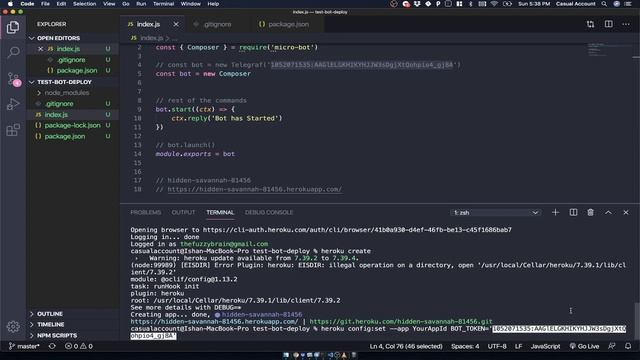The width and height of the screenshot is (640, 360).
Task: Select package.json in Open Editors list
Action: click(77, 71)
